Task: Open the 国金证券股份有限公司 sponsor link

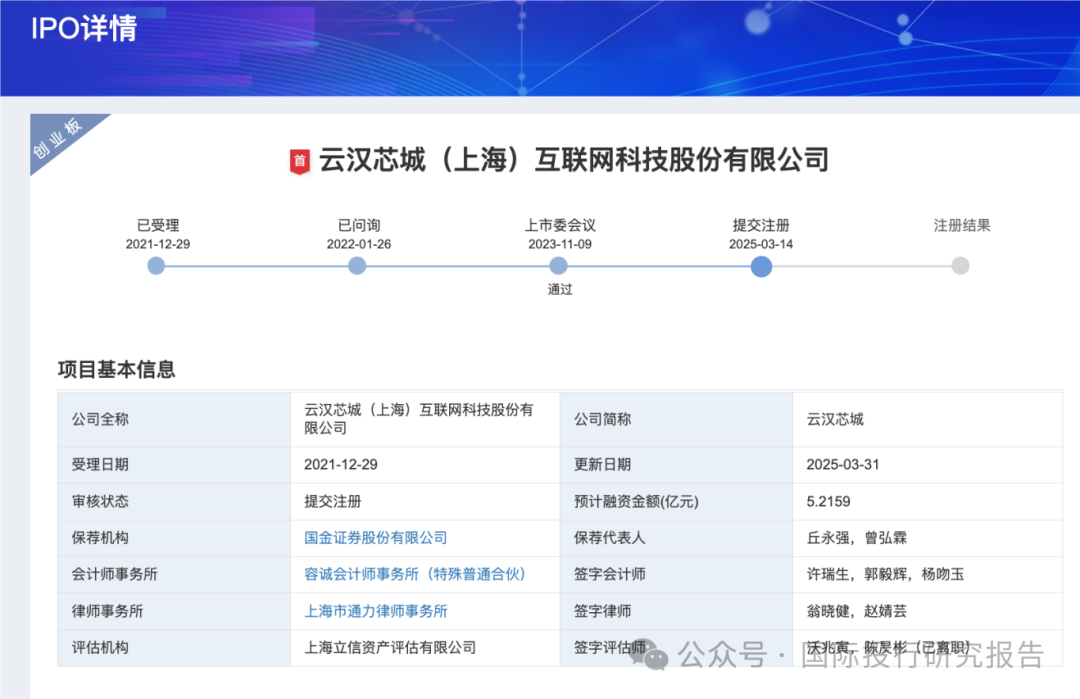Action: point(375,538)
